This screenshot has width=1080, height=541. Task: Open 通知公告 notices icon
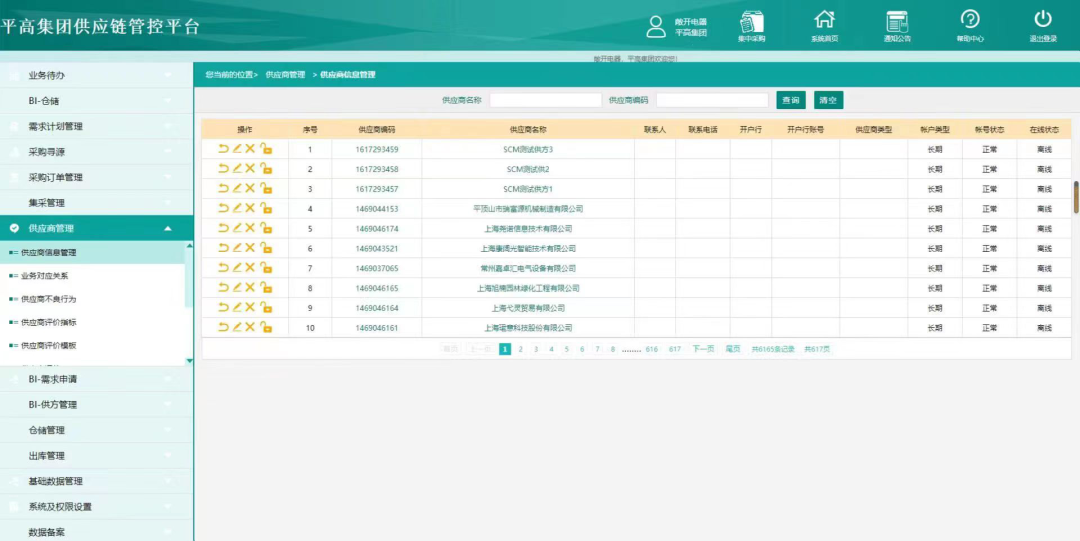897,26
